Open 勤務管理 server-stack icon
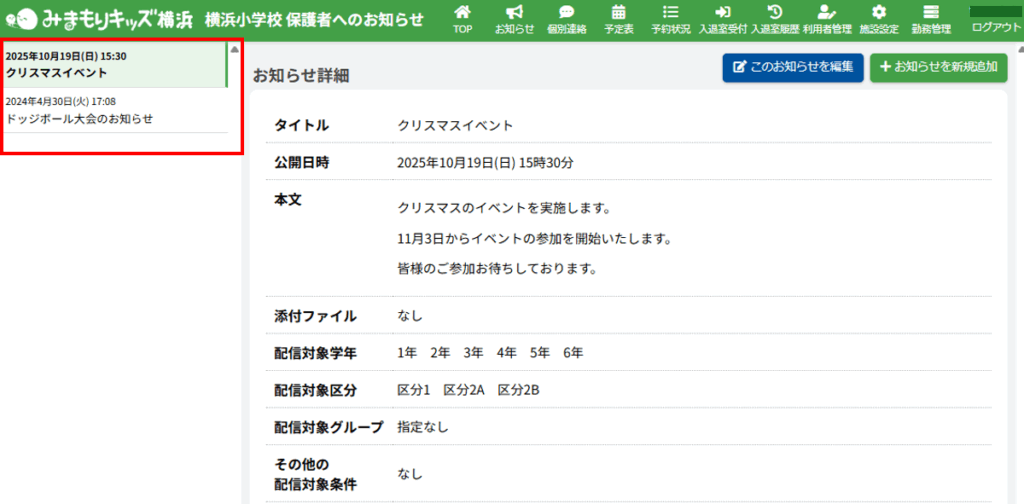The image size is (1024, 504). tap(931, 19)
